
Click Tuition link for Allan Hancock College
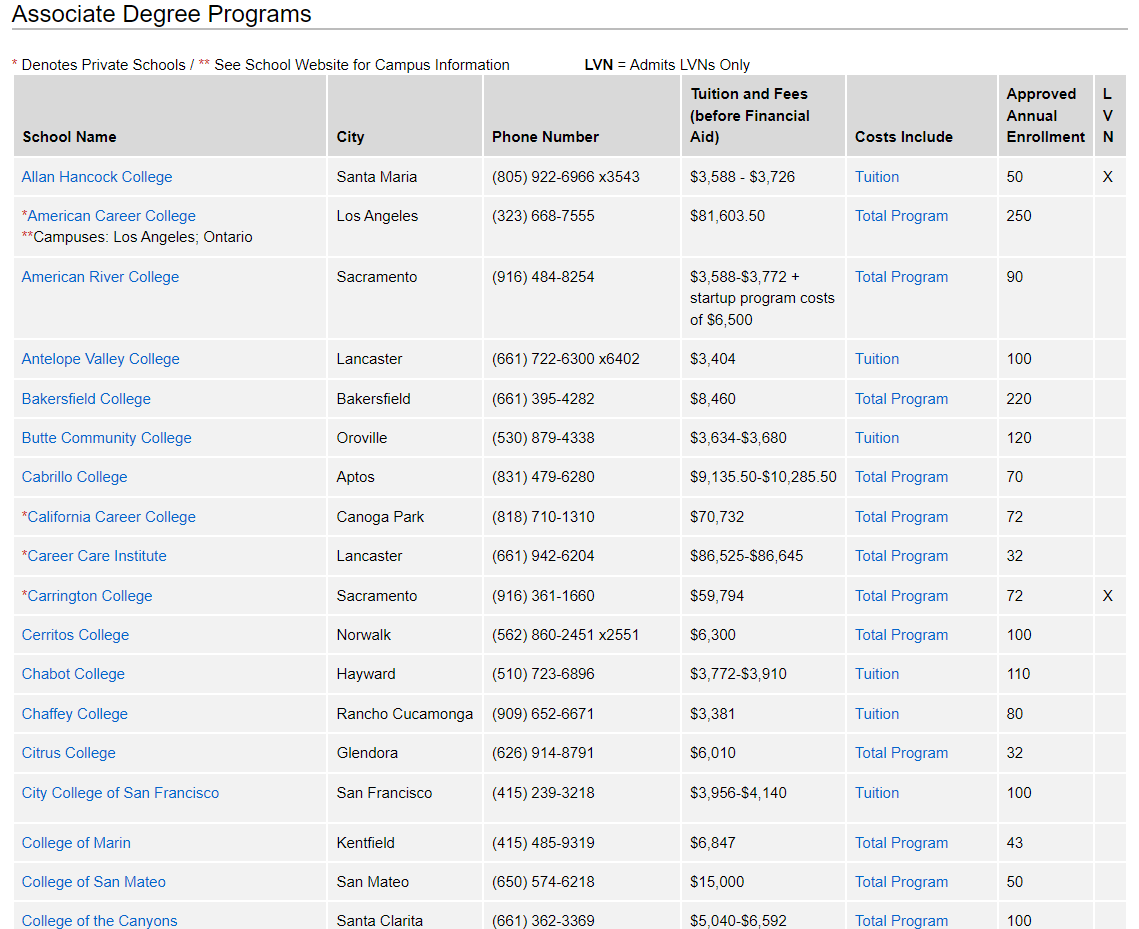click(x=877, y=177)
